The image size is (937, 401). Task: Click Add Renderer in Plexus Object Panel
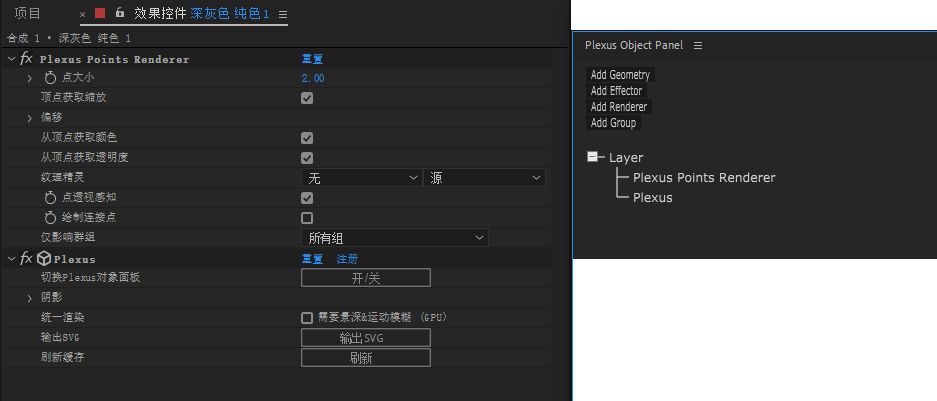click(x=619, y=106)
